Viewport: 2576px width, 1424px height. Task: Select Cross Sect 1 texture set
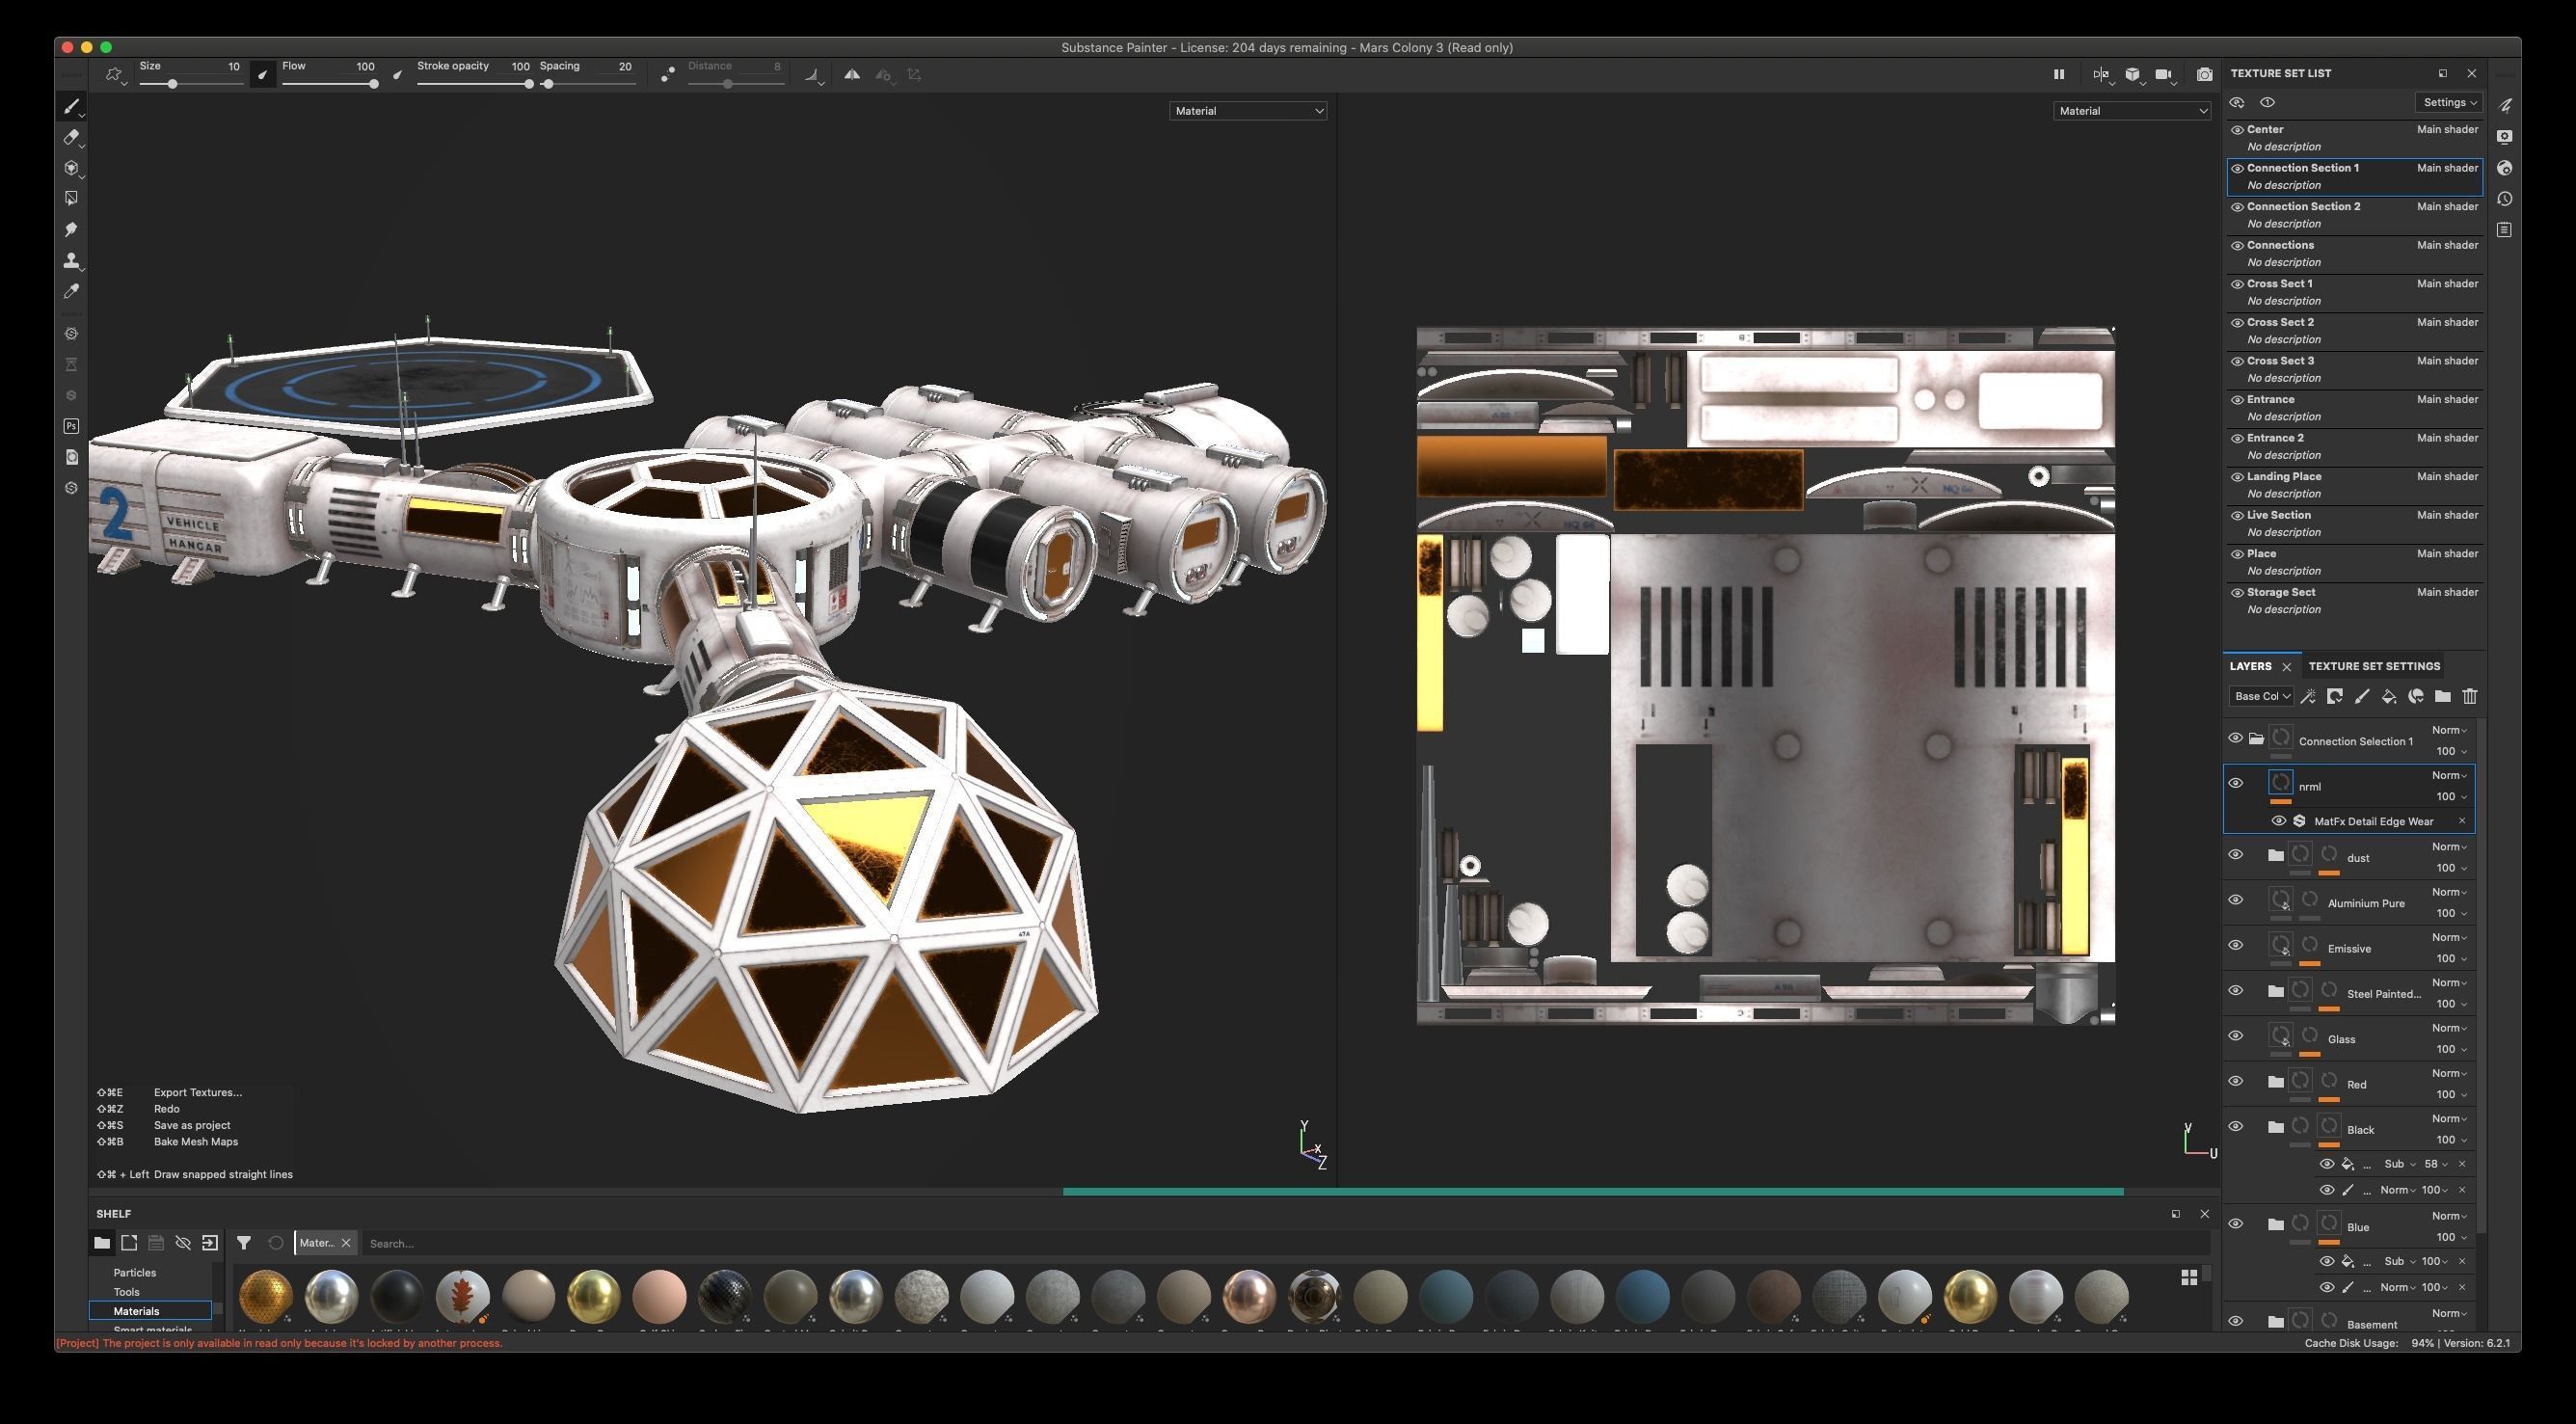[x=2355, y=292]
